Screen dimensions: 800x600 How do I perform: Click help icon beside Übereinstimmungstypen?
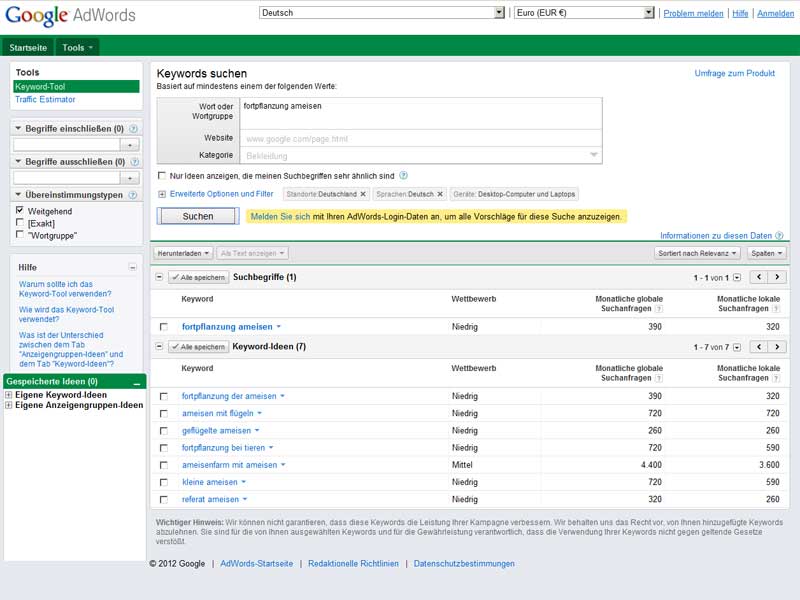[133, 195]
